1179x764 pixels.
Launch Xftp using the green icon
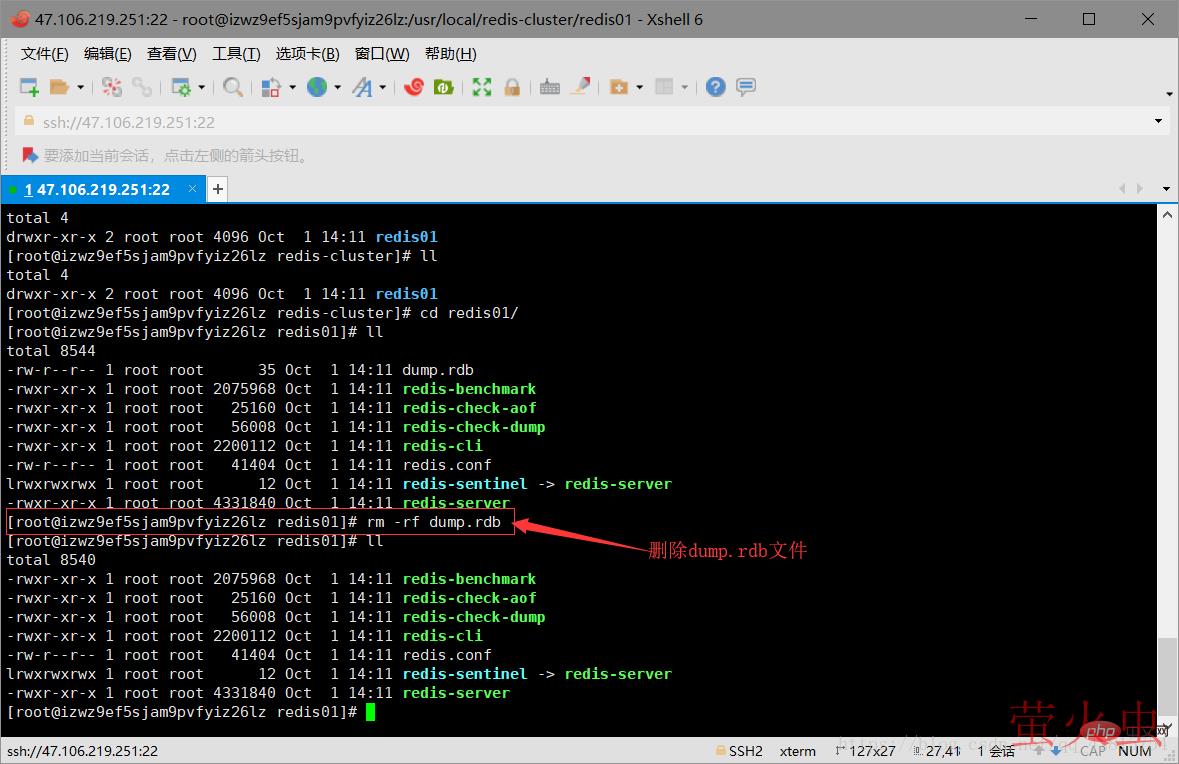443,88
